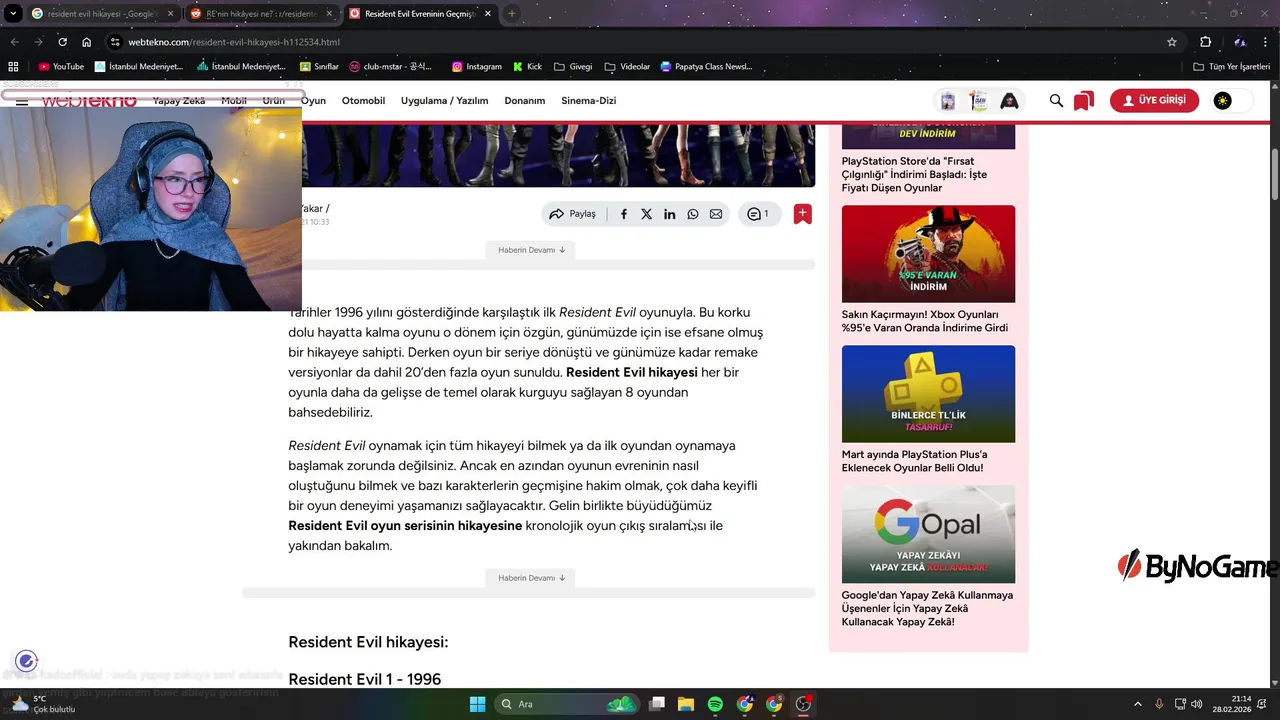Viewport: 1280px width, 720px height.
Task: Bookmark the article with red plus icon
Action: pos(802,214)
